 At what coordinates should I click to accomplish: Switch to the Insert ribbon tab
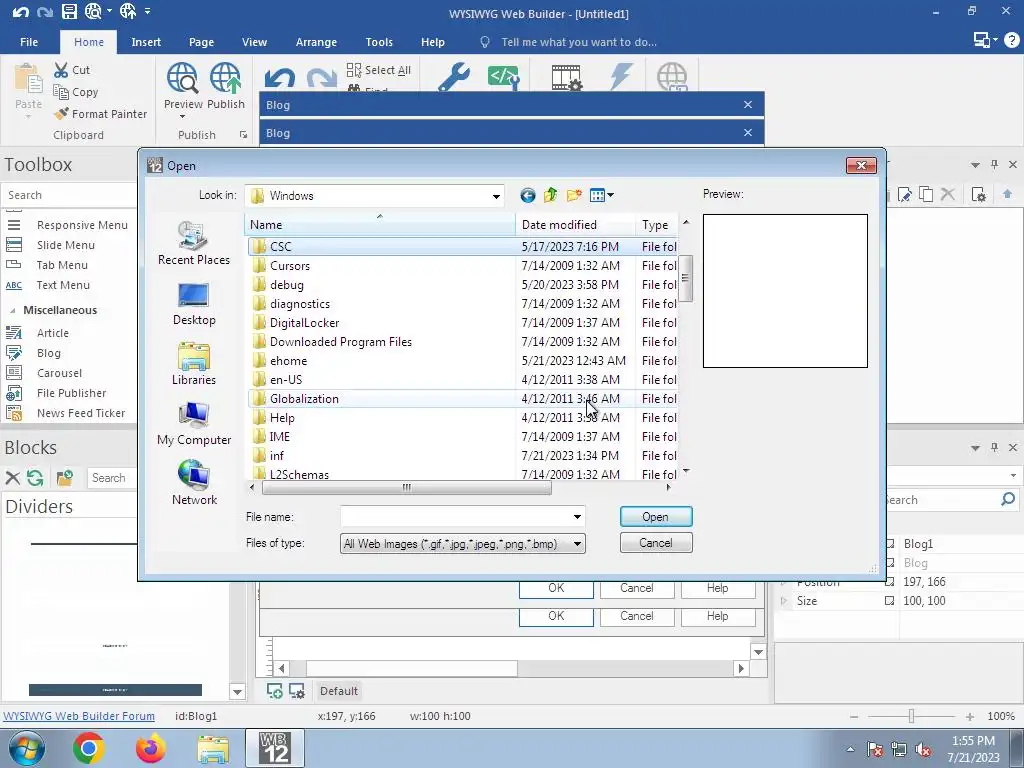[146, 42]
